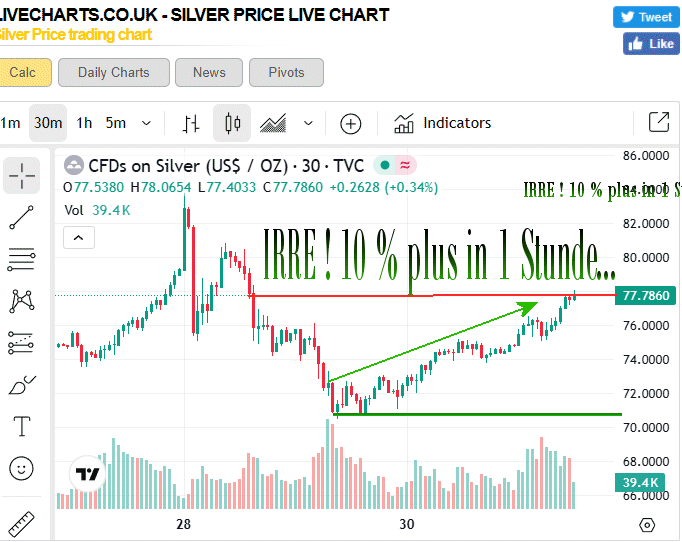Collapse the indicator legend with chevron
682x542 pixels.
click(78, 237)
